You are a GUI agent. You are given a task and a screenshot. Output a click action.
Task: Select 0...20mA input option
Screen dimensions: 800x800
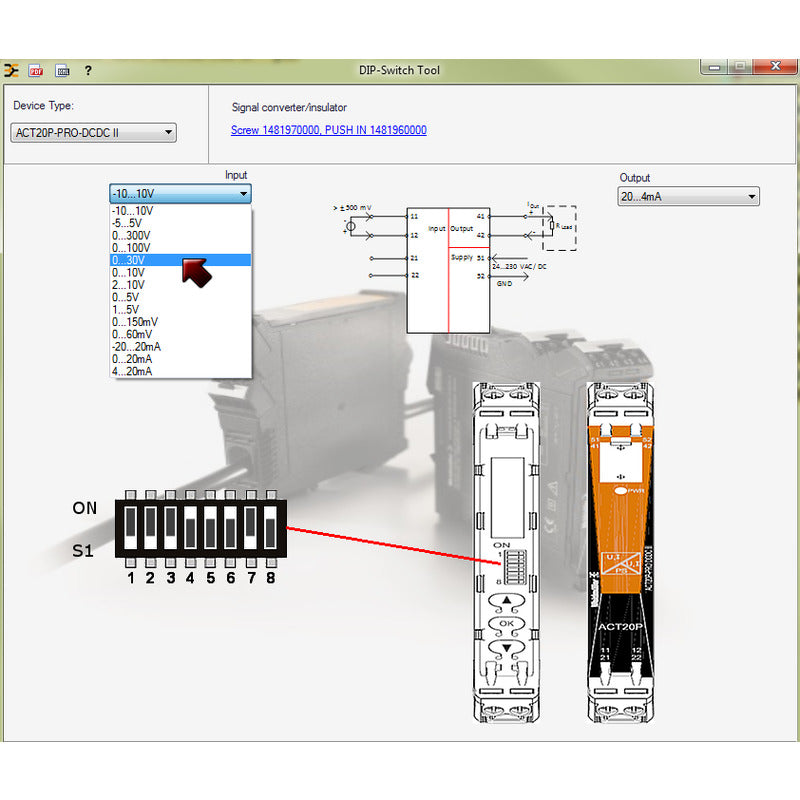click(x=181, y=359)
